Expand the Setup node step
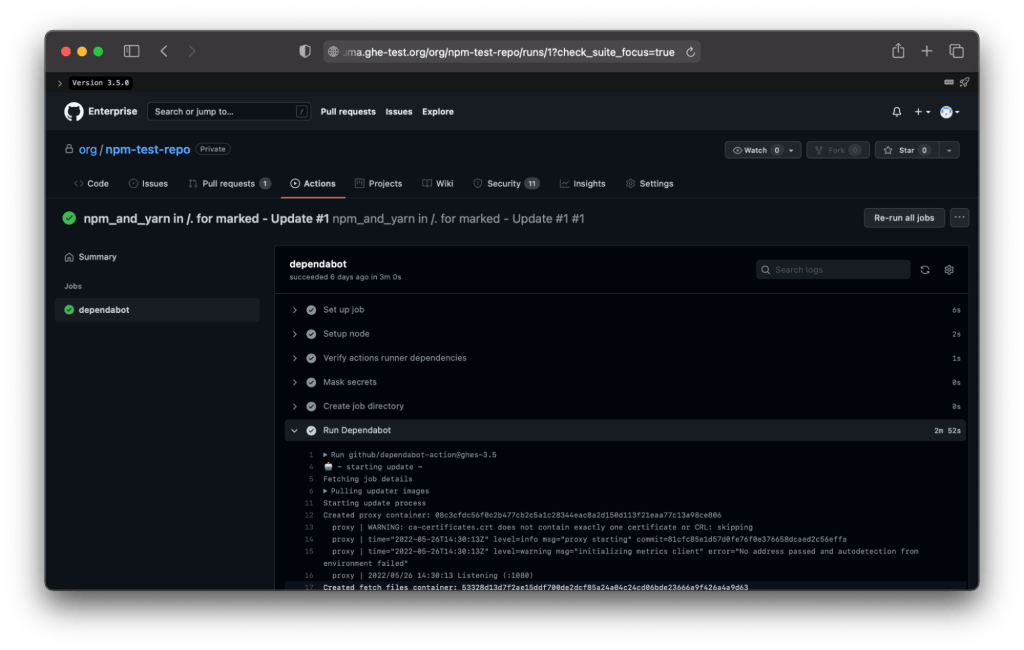 (x=625, y=334)
